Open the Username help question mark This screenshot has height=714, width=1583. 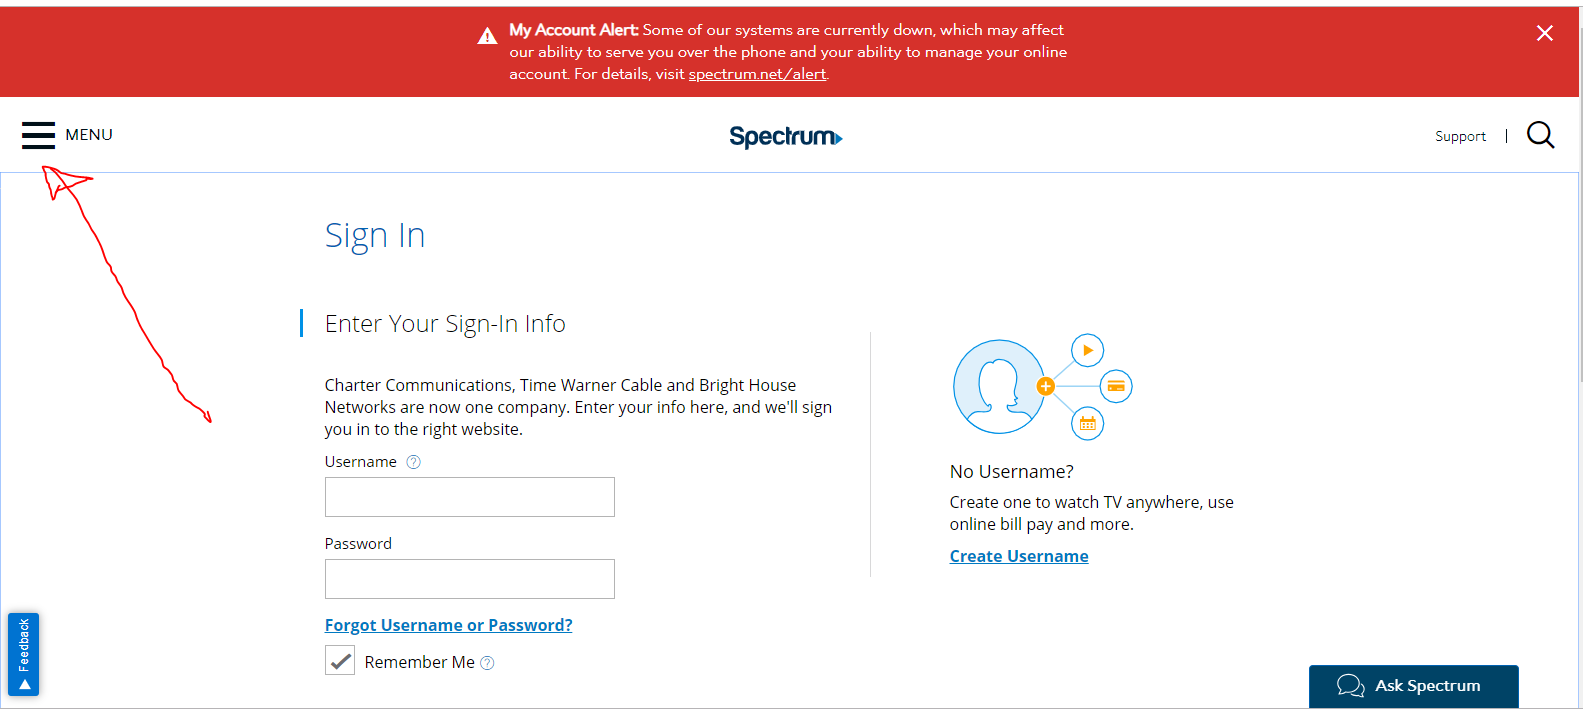coord(413,461)
